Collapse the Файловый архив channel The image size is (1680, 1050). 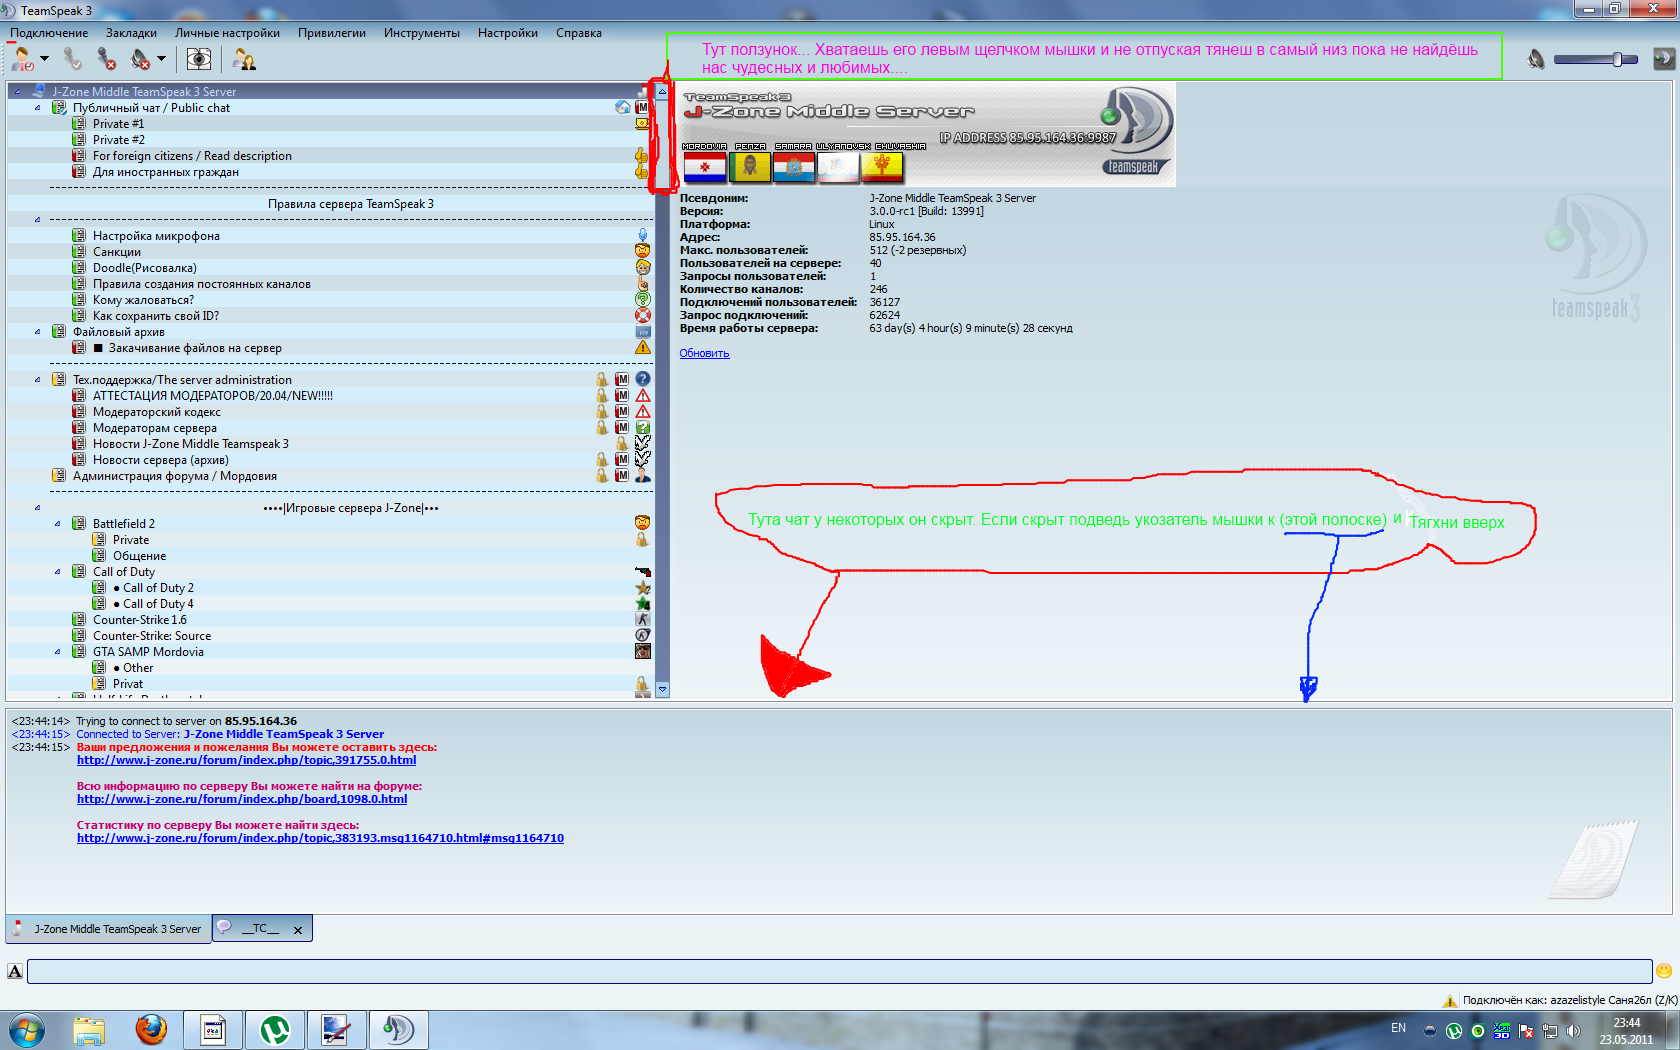[x=38, y=332]
